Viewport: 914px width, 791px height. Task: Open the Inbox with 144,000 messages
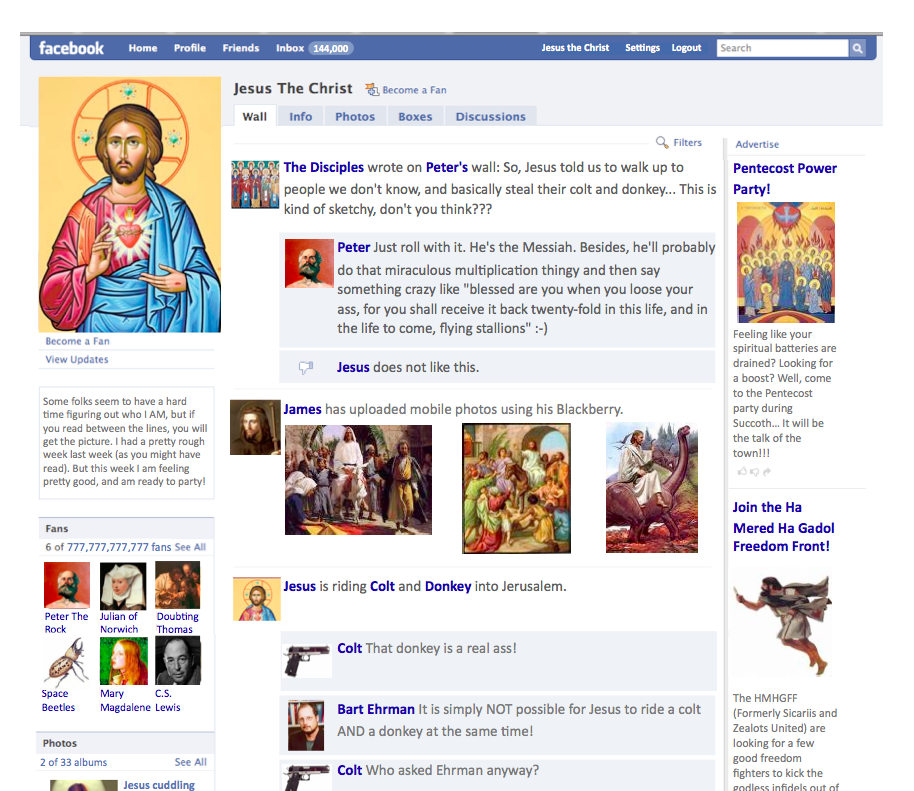coord(314,48)
